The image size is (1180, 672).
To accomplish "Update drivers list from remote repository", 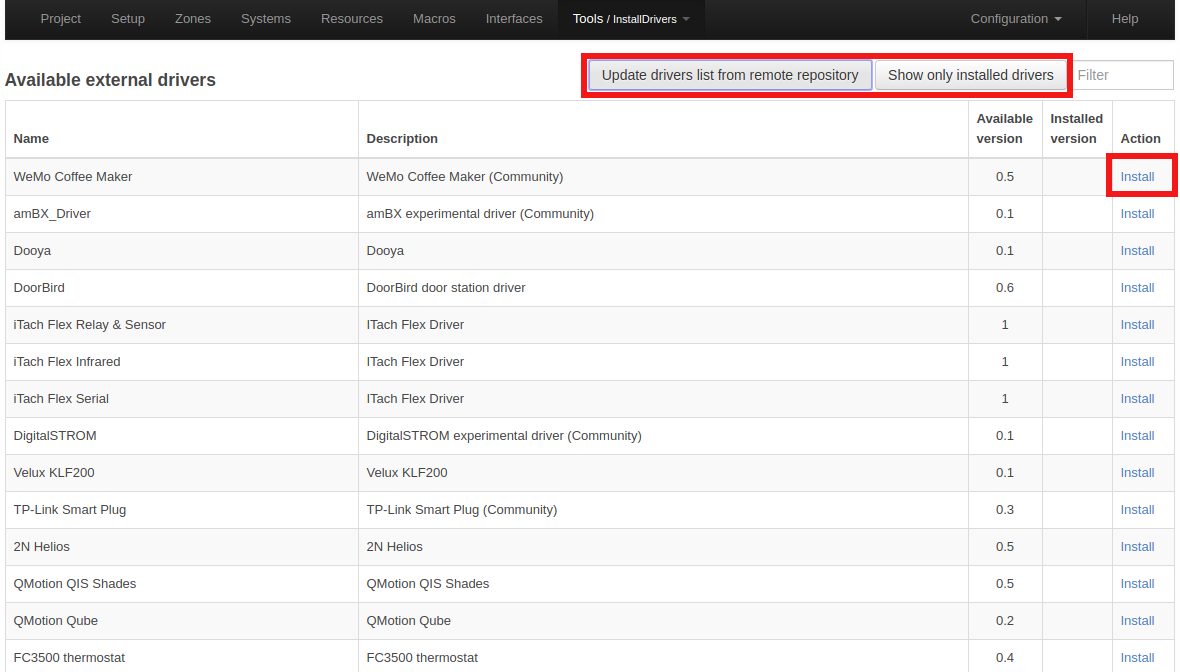I will tap(730, 75).
